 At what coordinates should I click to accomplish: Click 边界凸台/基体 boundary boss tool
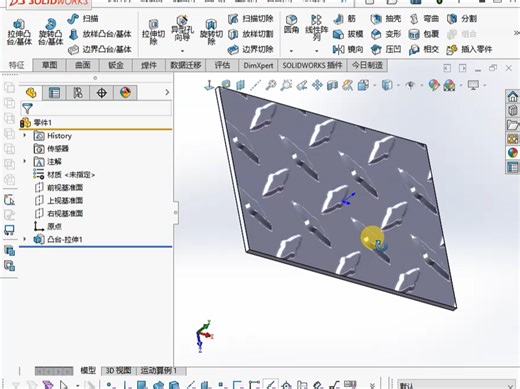100,50
